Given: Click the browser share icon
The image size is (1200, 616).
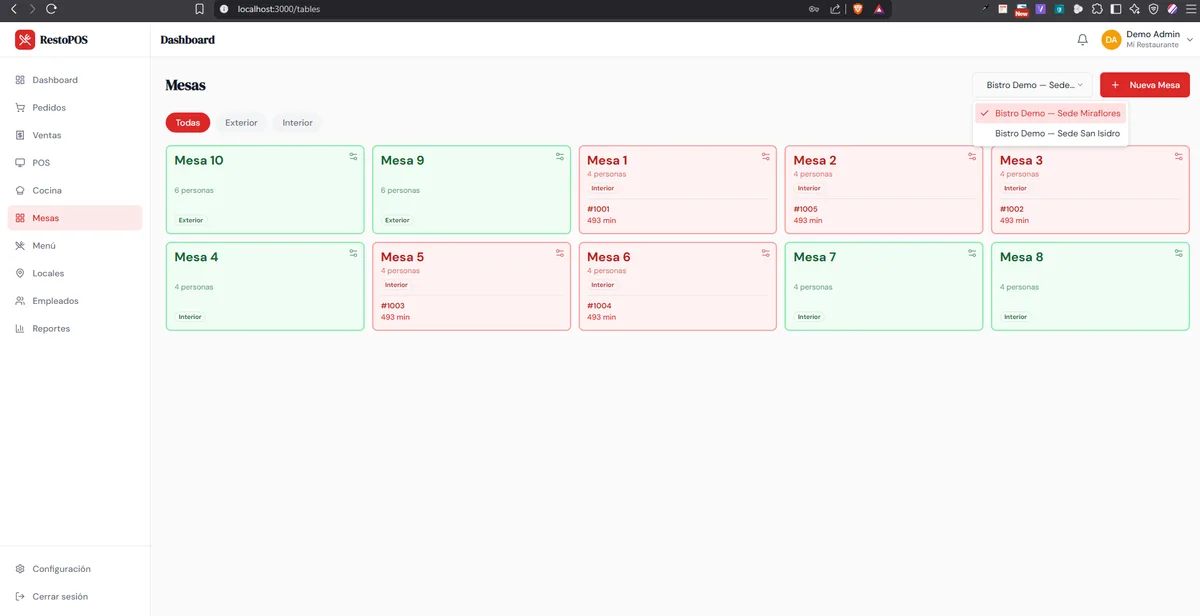Looking at the screenshot, I should click(x=835, y=8).
